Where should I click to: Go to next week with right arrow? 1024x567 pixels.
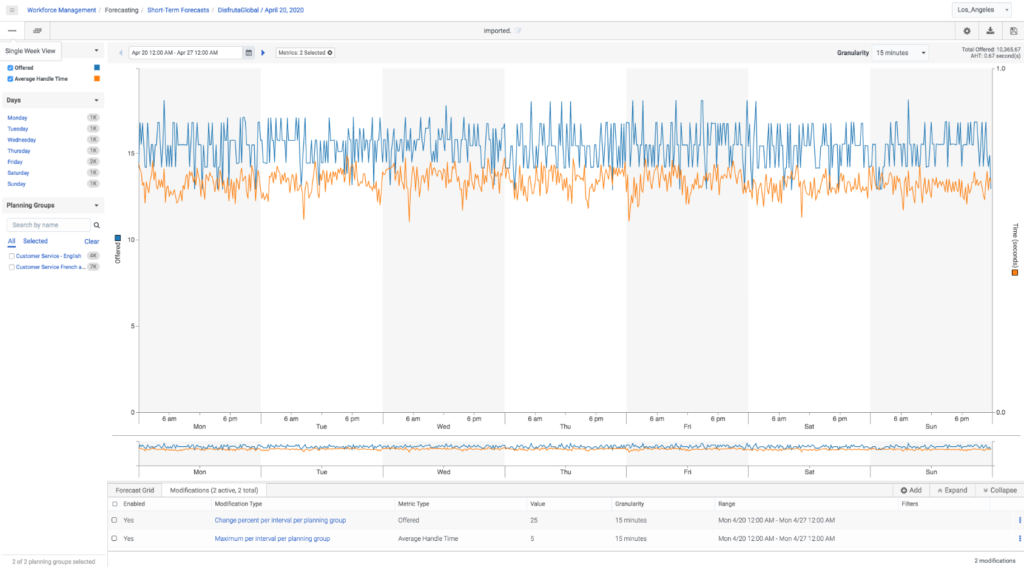[263, 52]
